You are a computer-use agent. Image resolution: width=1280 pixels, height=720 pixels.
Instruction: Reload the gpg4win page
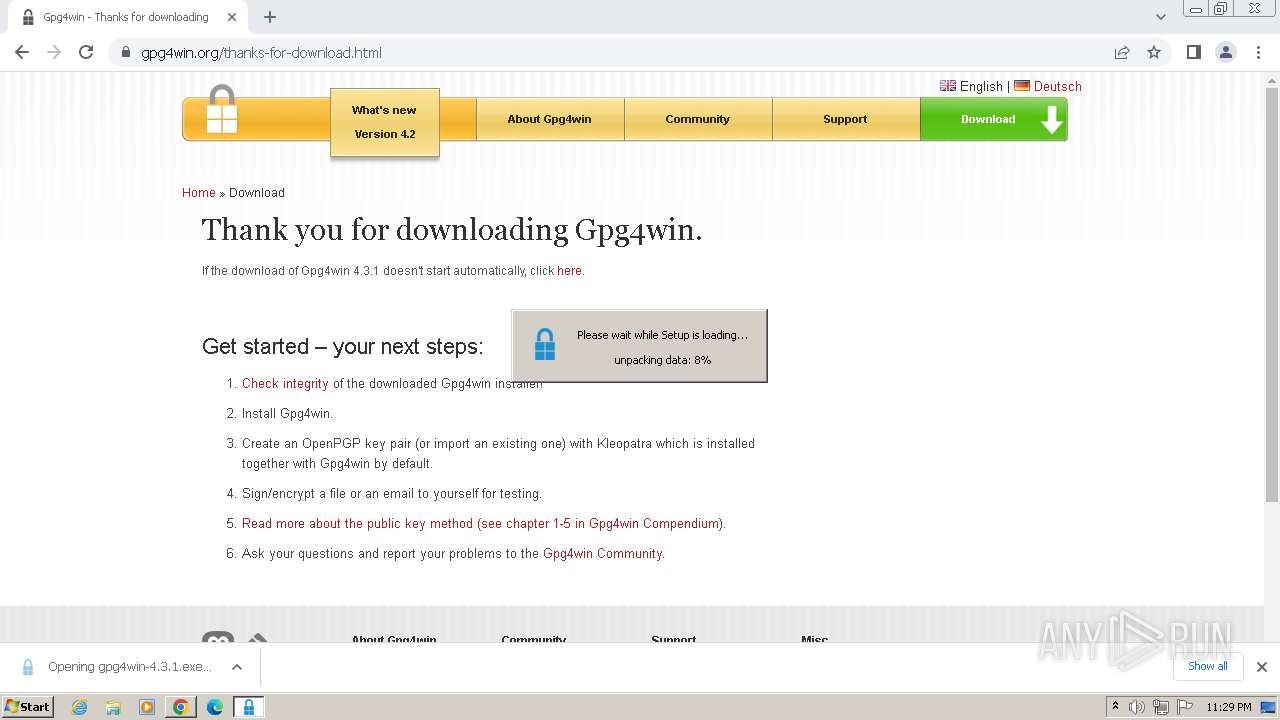(86, 52)
